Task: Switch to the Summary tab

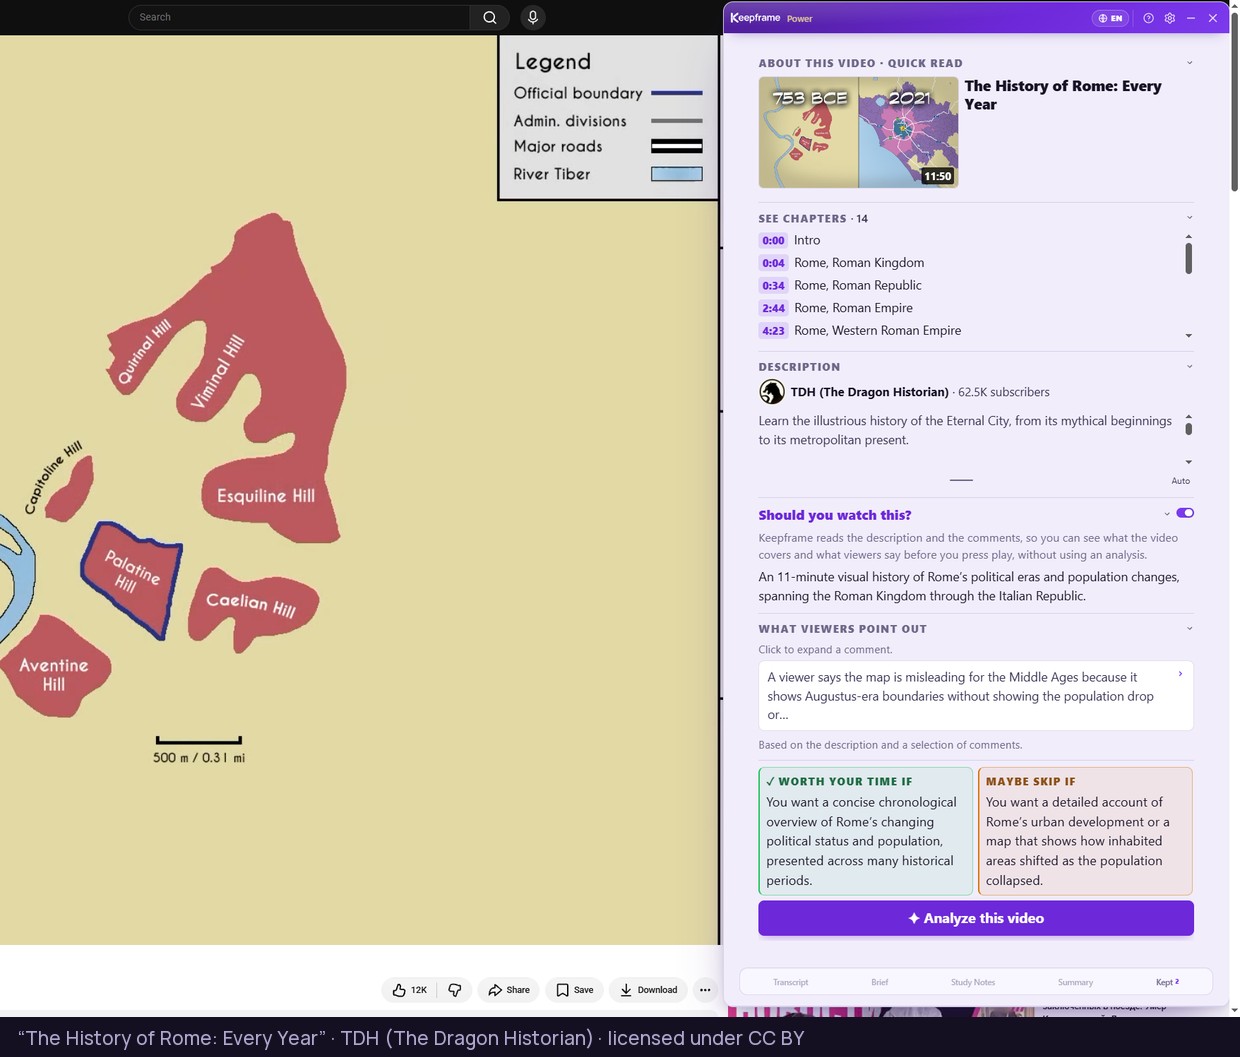Action: click(x=1075, y=982)
